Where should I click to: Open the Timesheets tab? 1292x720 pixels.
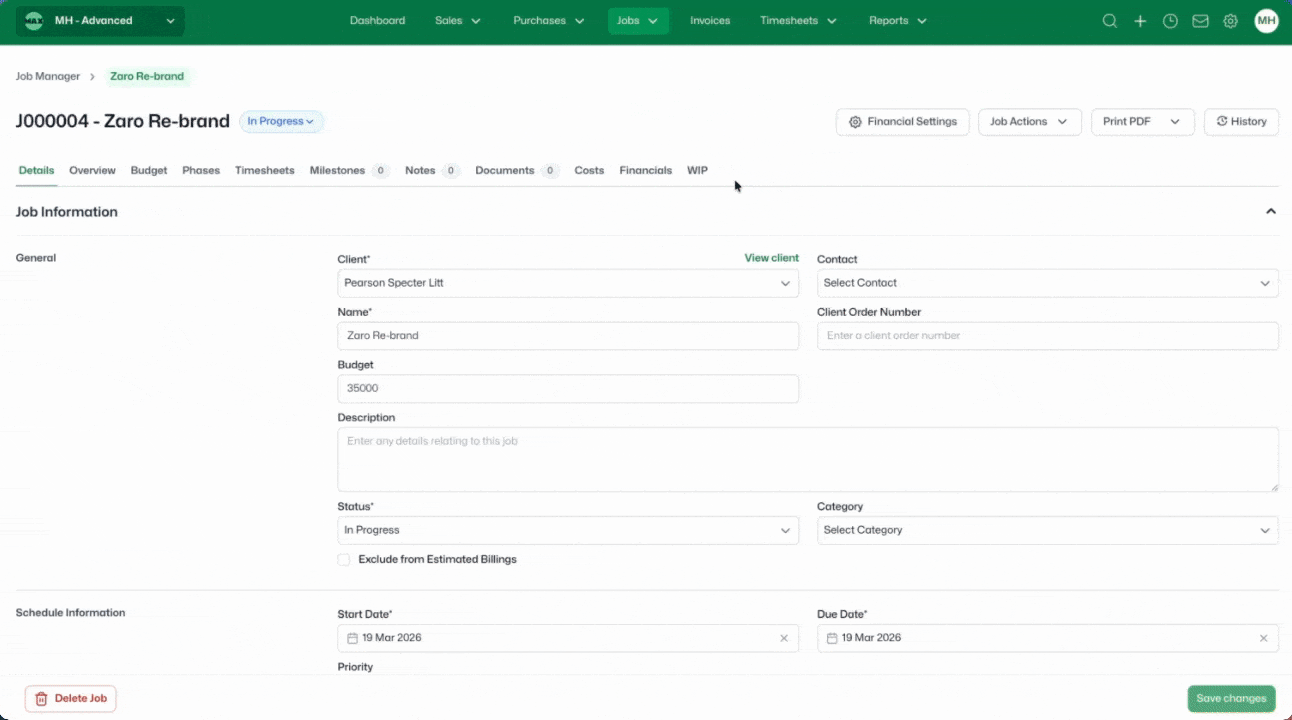tap(264, 171)
